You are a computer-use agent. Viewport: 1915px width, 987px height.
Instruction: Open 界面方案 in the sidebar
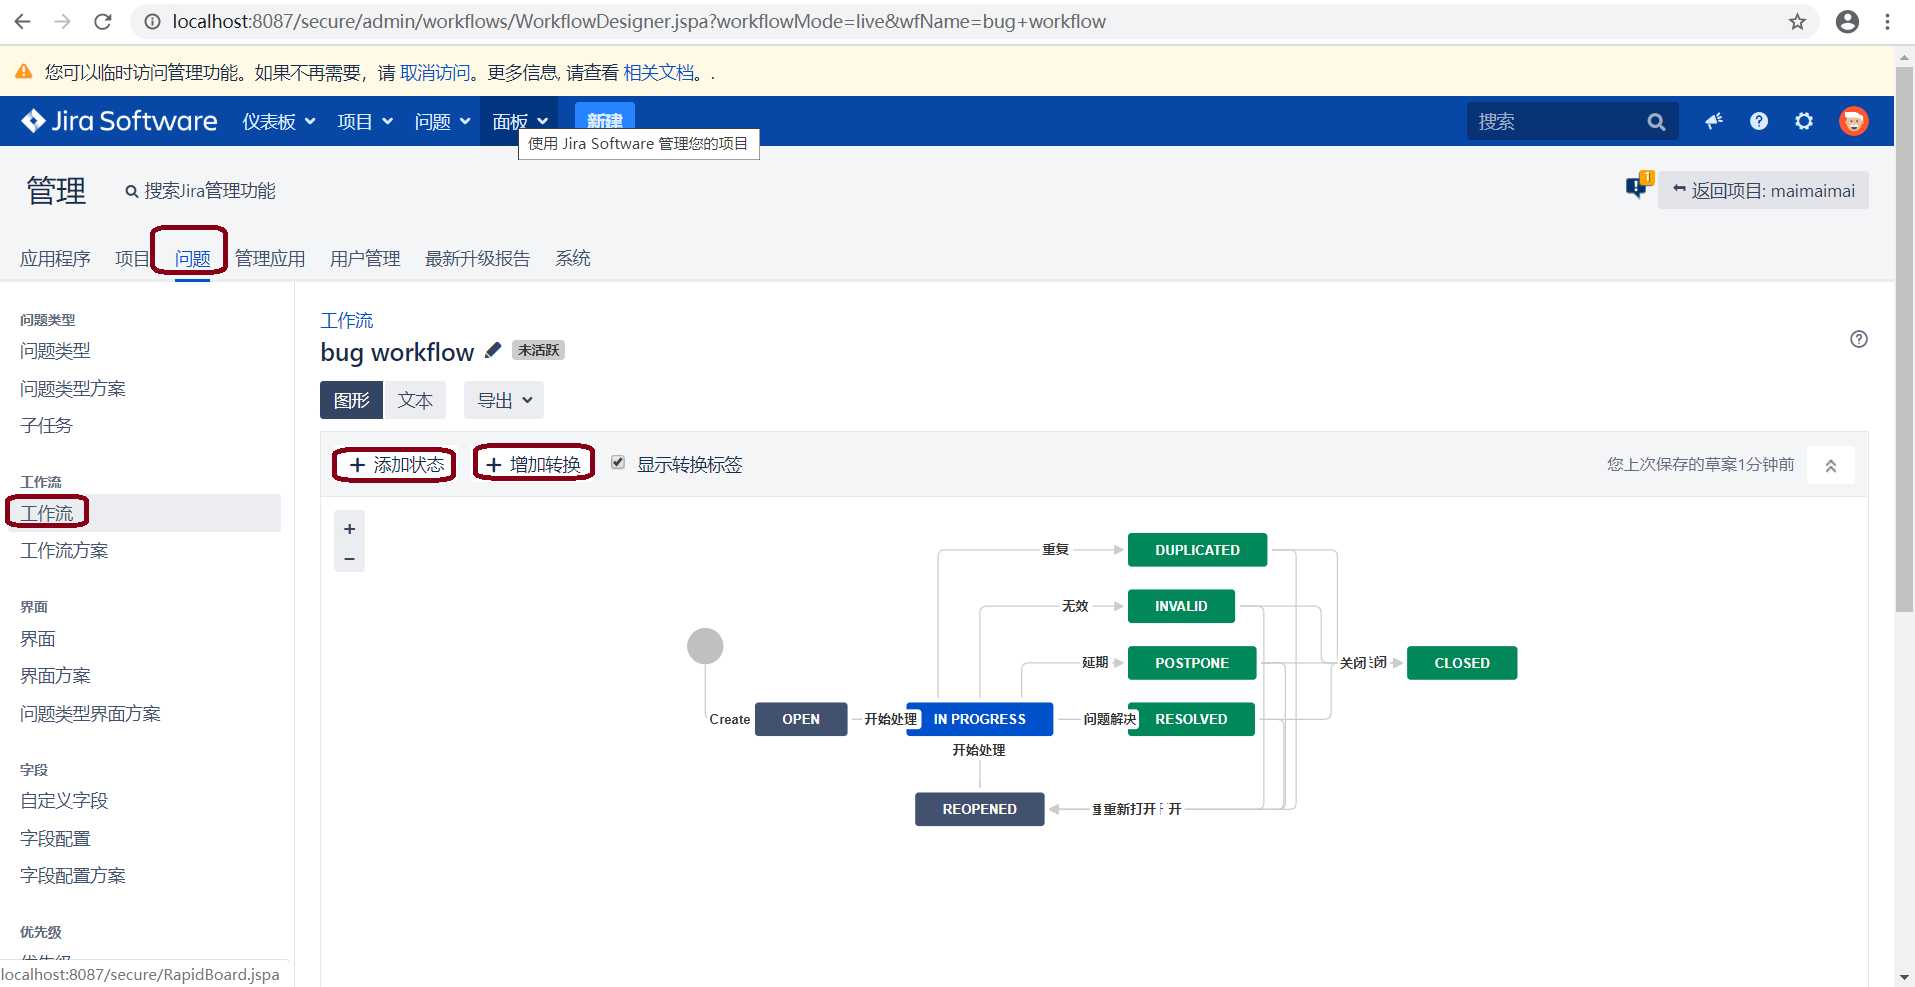[x=55, y=675]
